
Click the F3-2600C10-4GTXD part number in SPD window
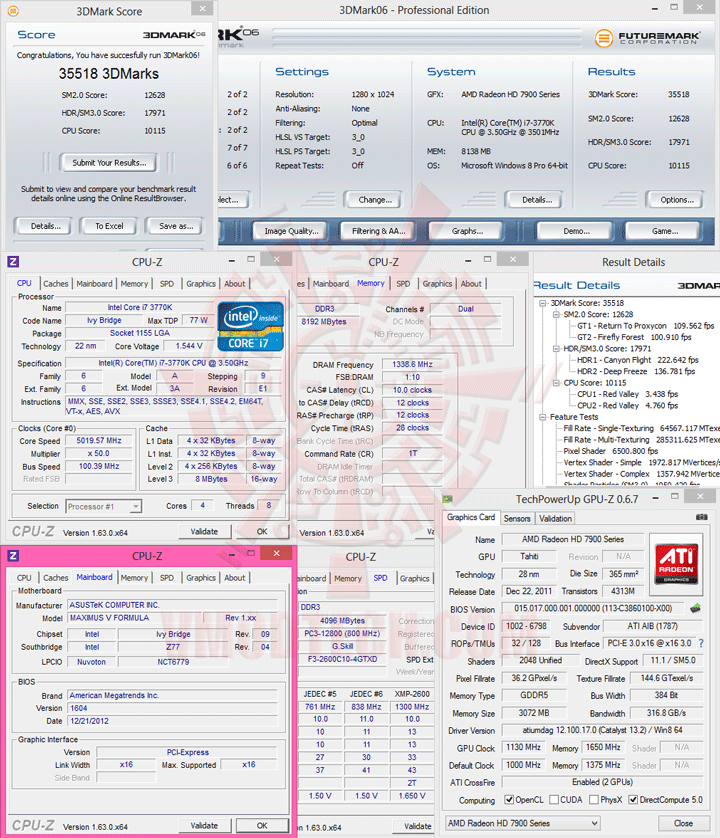coord(342,659)
